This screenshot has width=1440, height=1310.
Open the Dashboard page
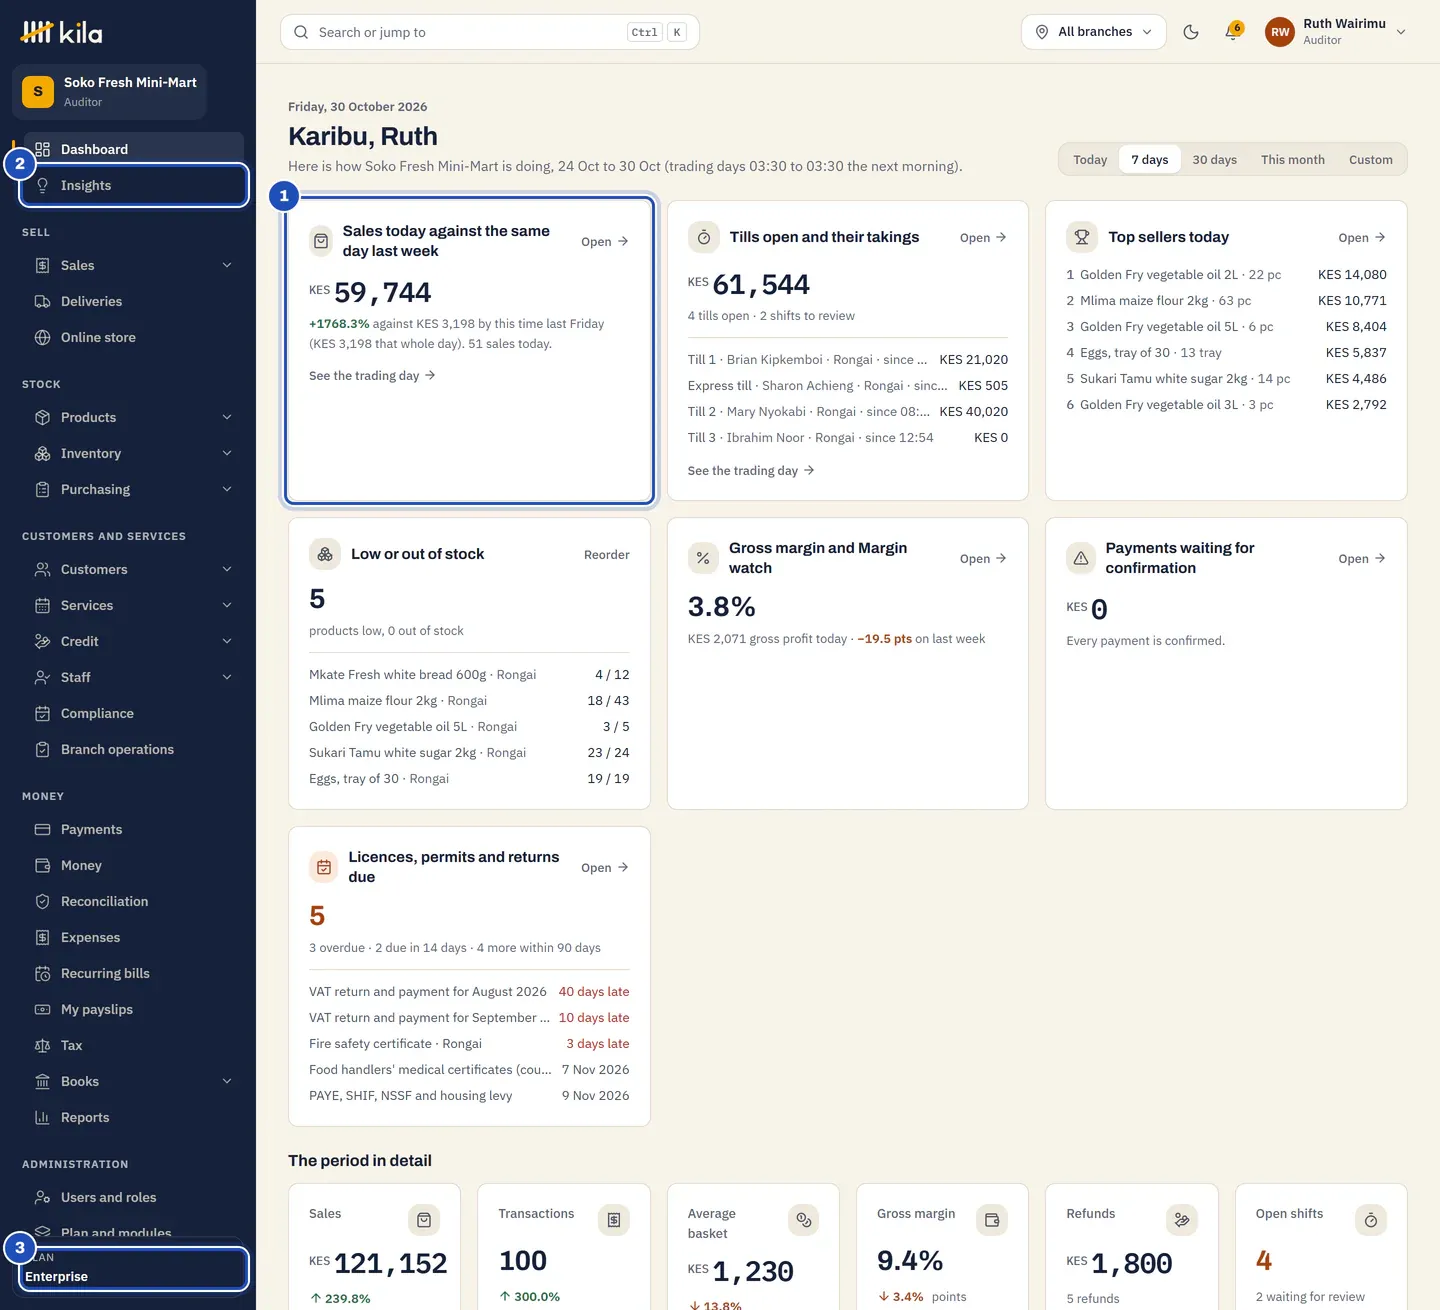tap(134, 149)
